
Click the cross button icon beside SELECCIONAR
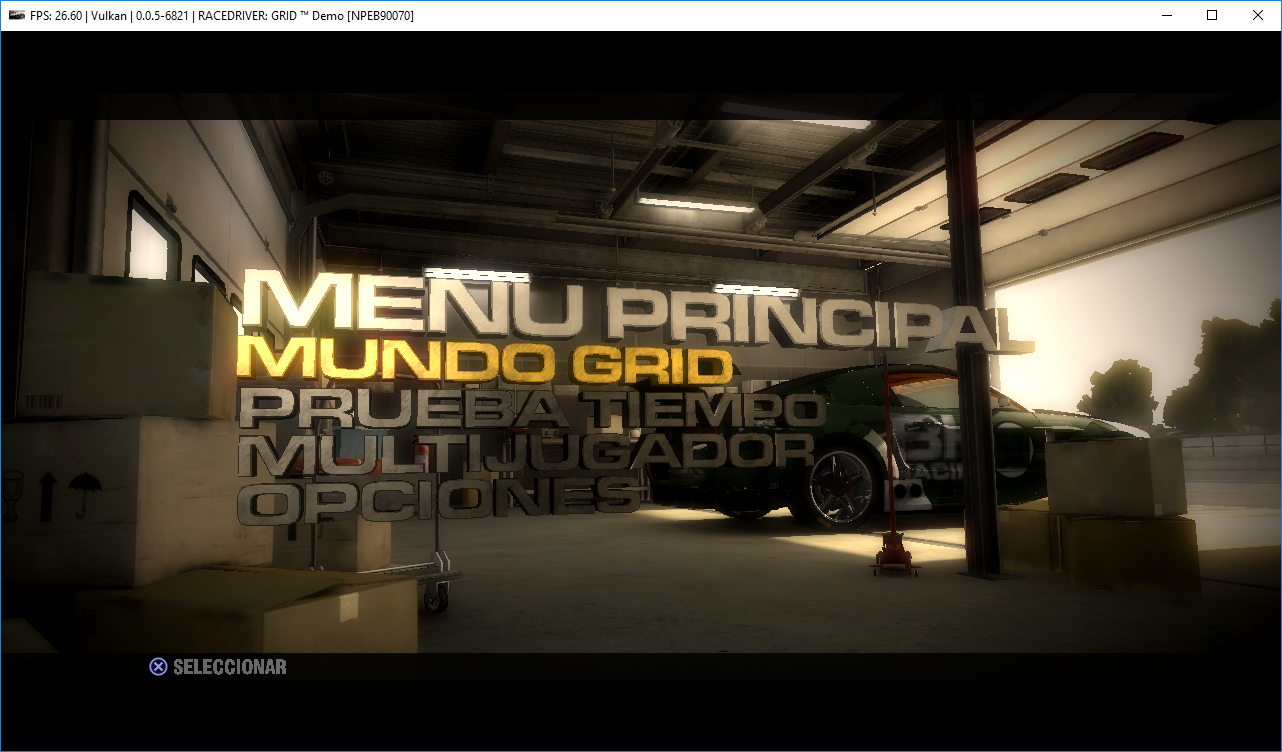pyautogui.click(x=158, y=667)
